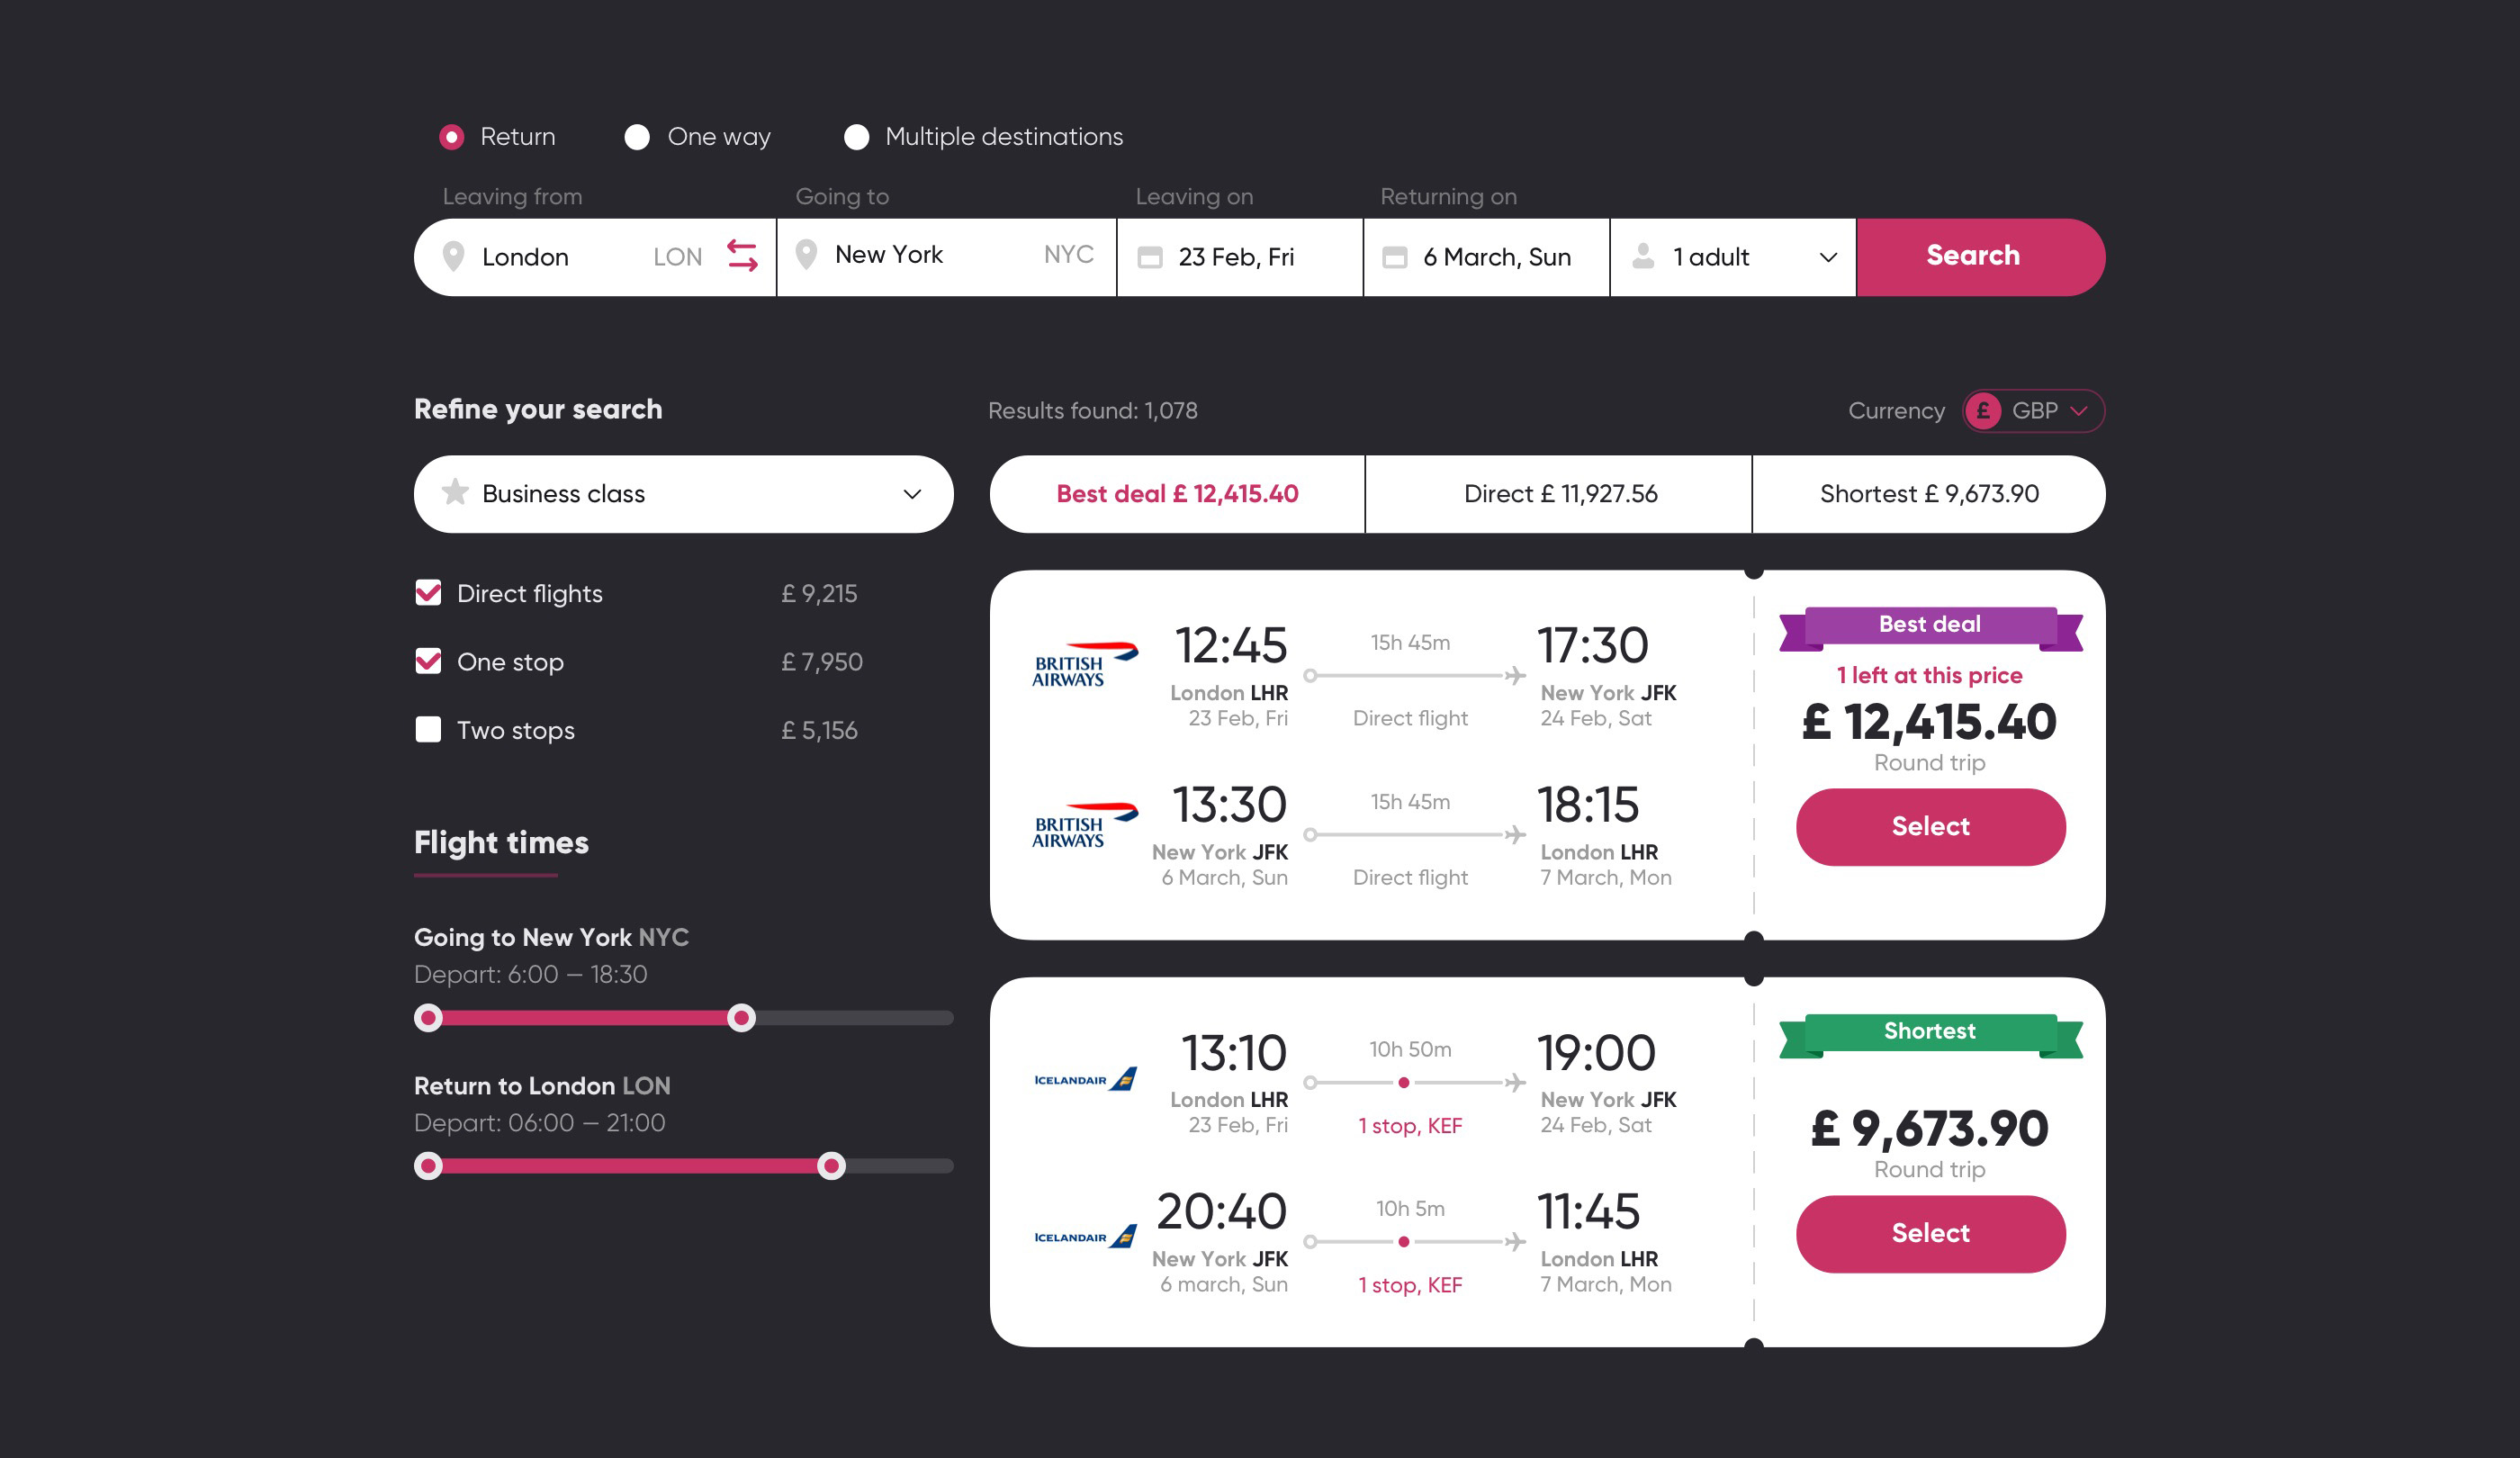Viewport: 2520px width, 1458px height.
Task: Open the GBP currency dropdown
Action: coord(2078,411)
